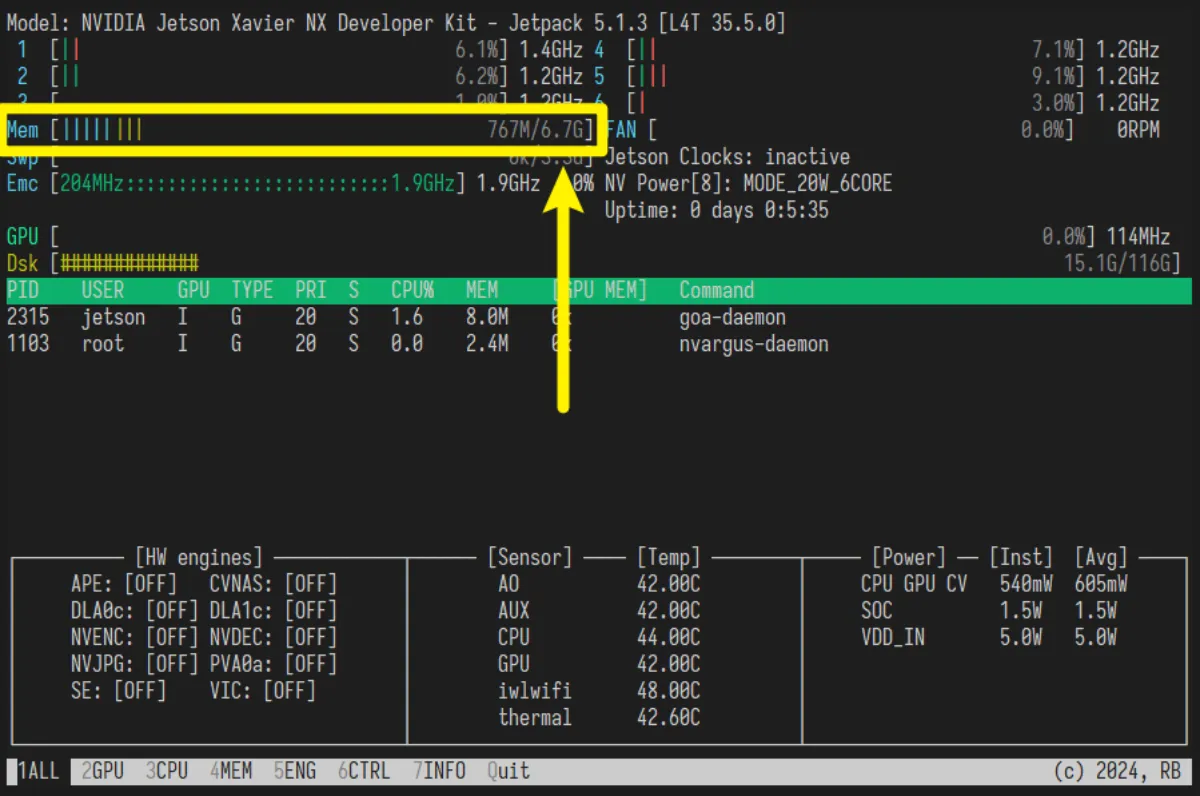
Task: Select the 1ALL overview tab
Action: click(x=36, y=771)
